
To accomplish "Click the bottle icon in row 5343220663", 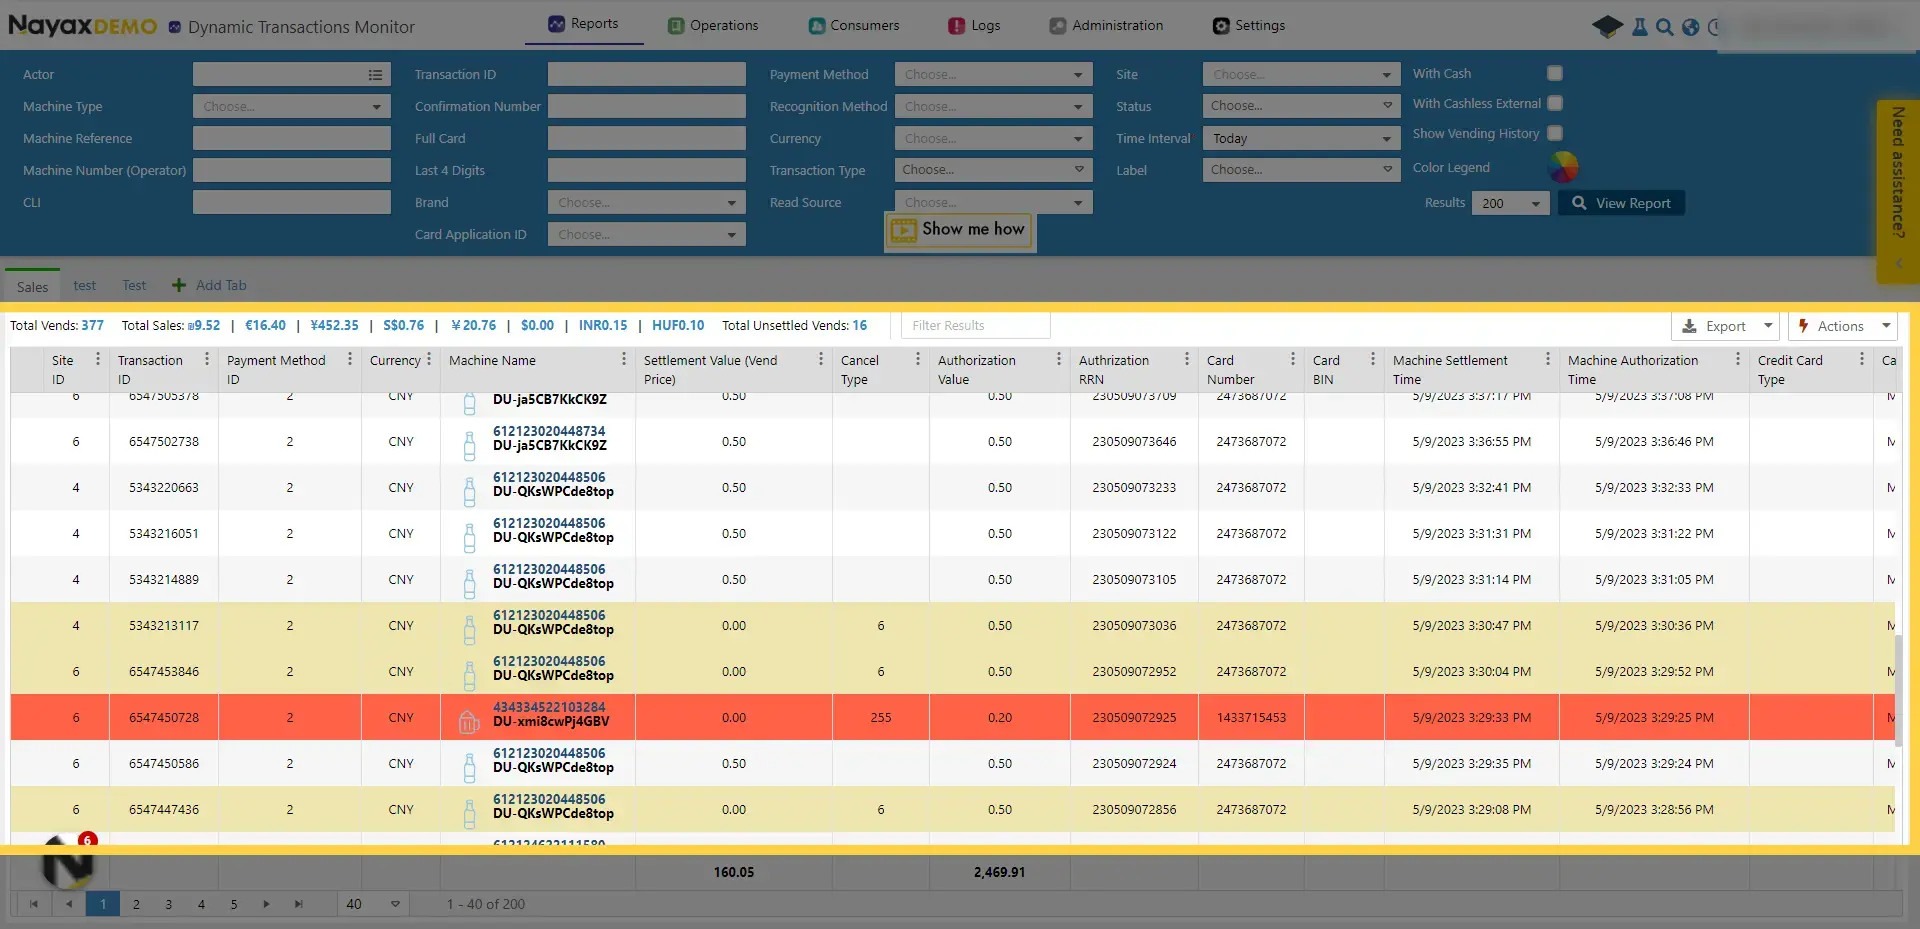I will point(469,490).
